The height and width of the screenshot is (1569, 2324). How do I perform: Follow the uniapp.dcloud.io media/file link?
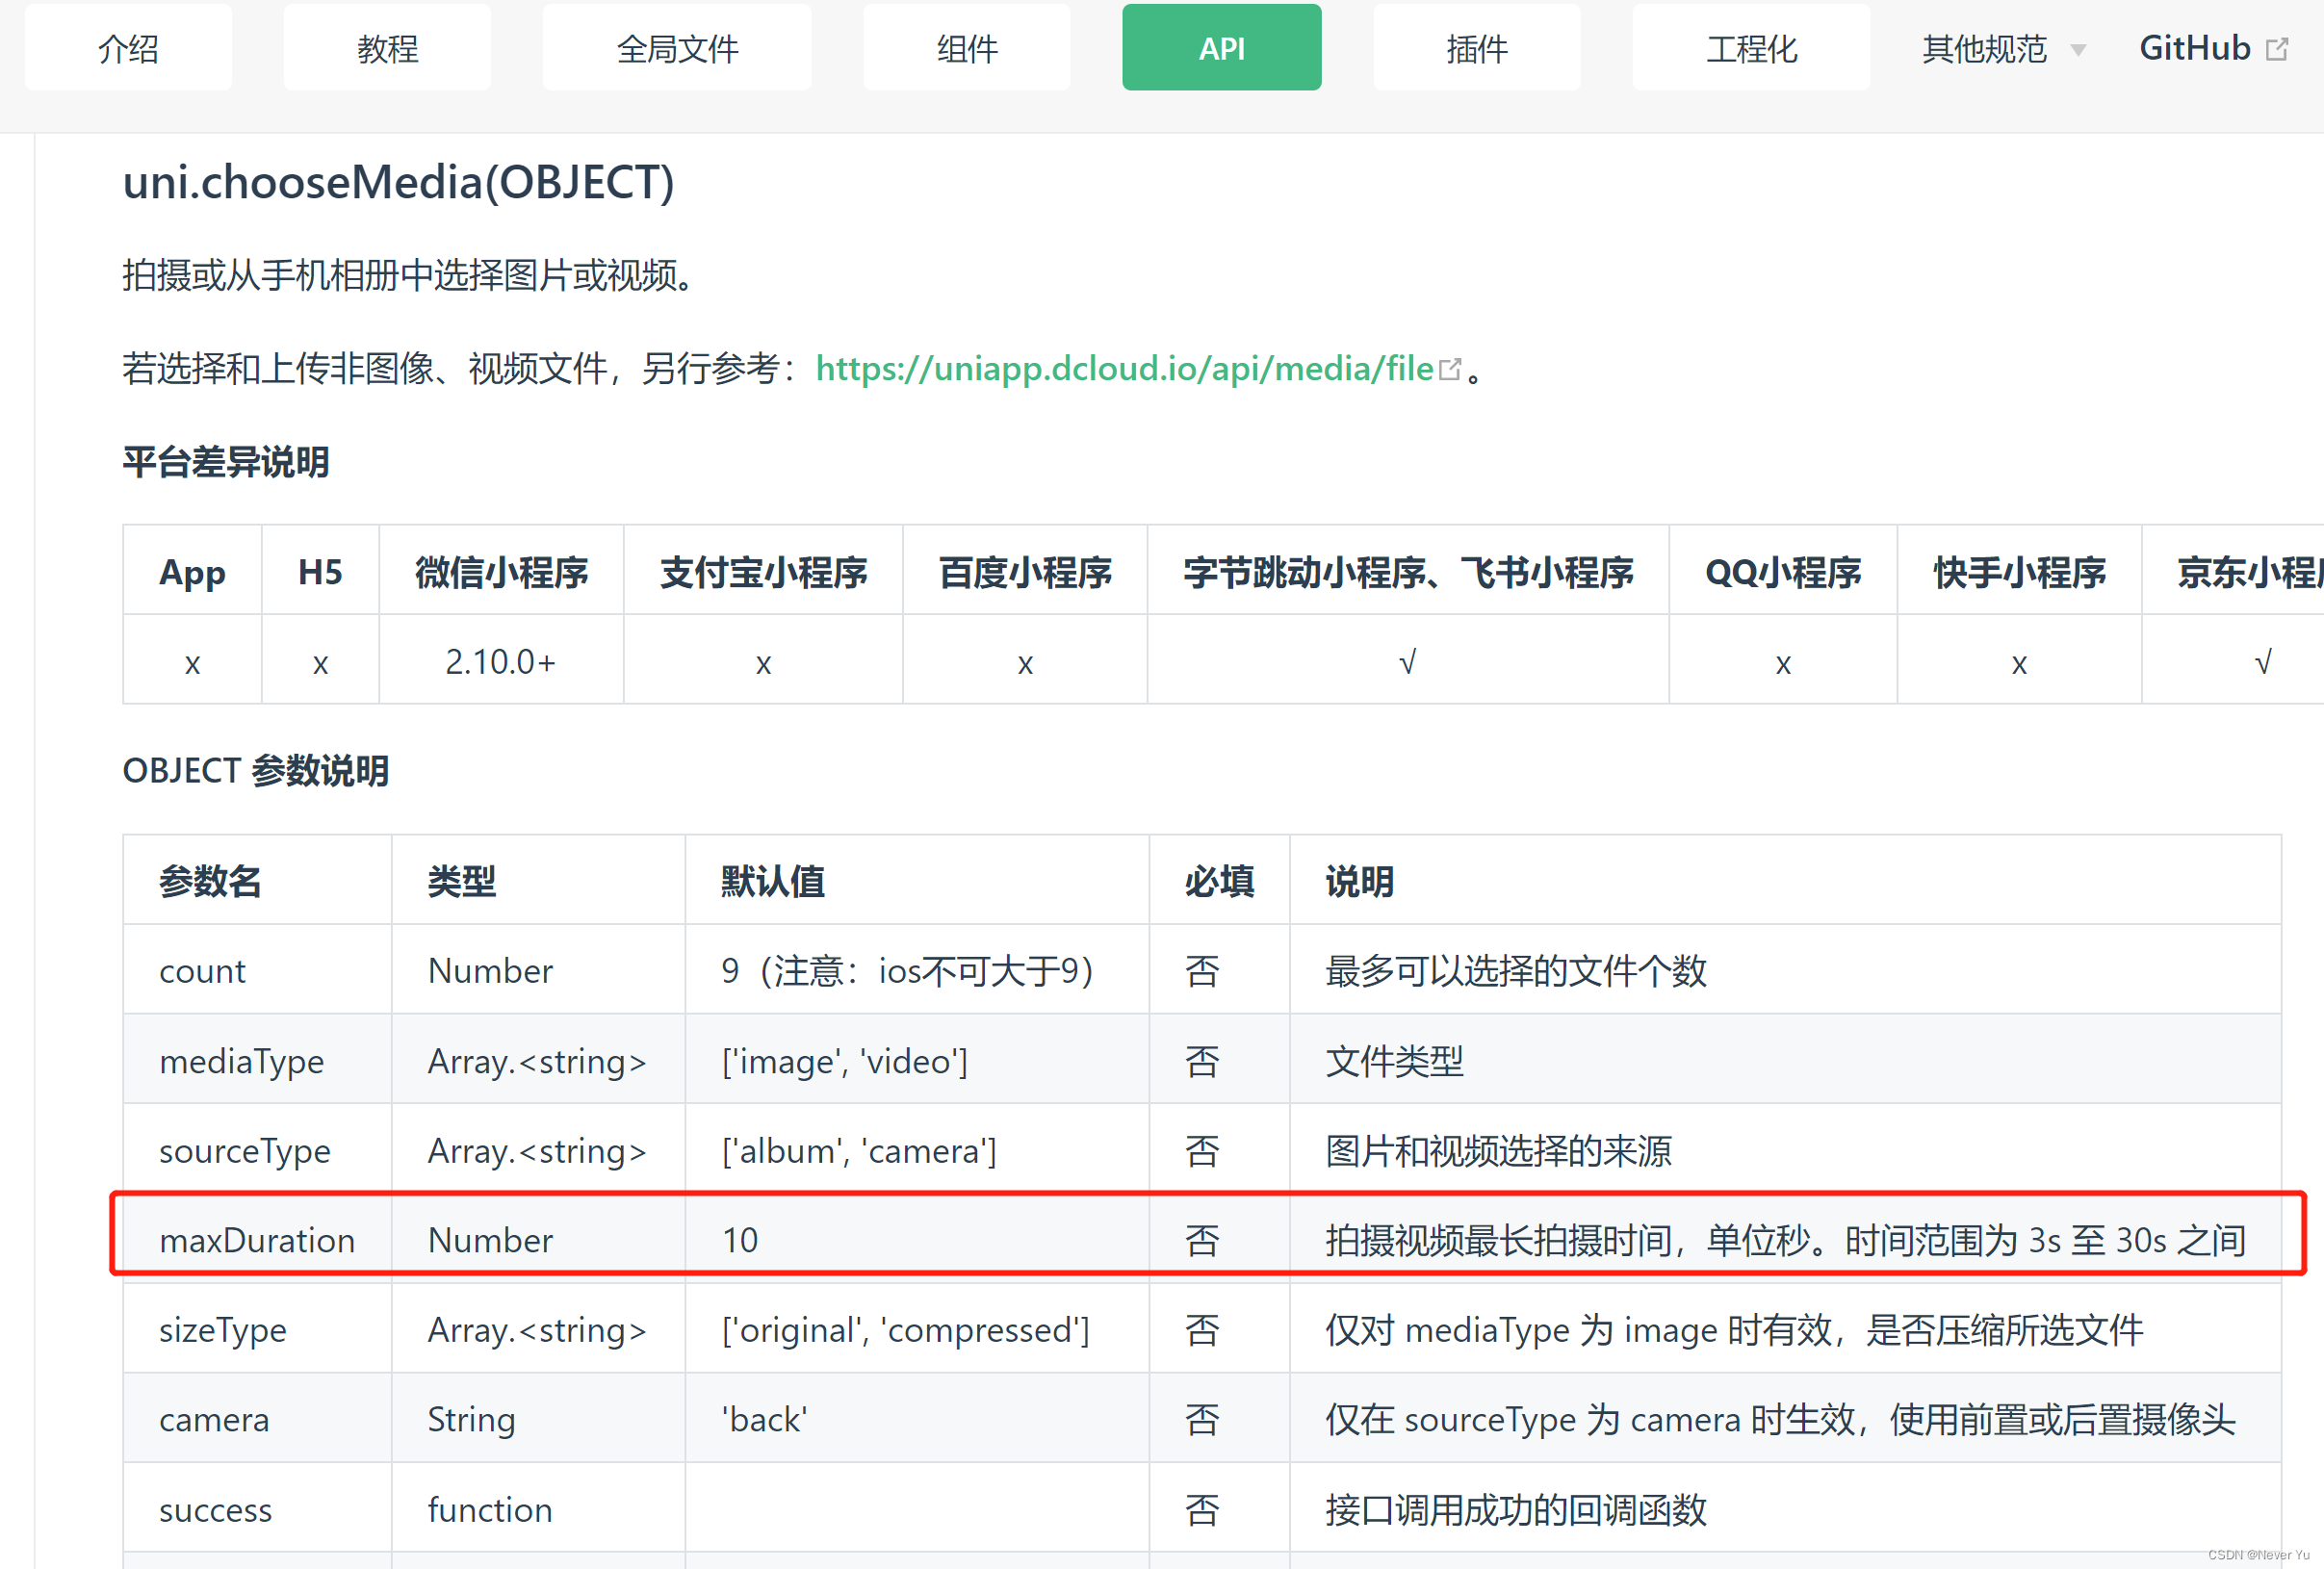[x=1125, y=369]
